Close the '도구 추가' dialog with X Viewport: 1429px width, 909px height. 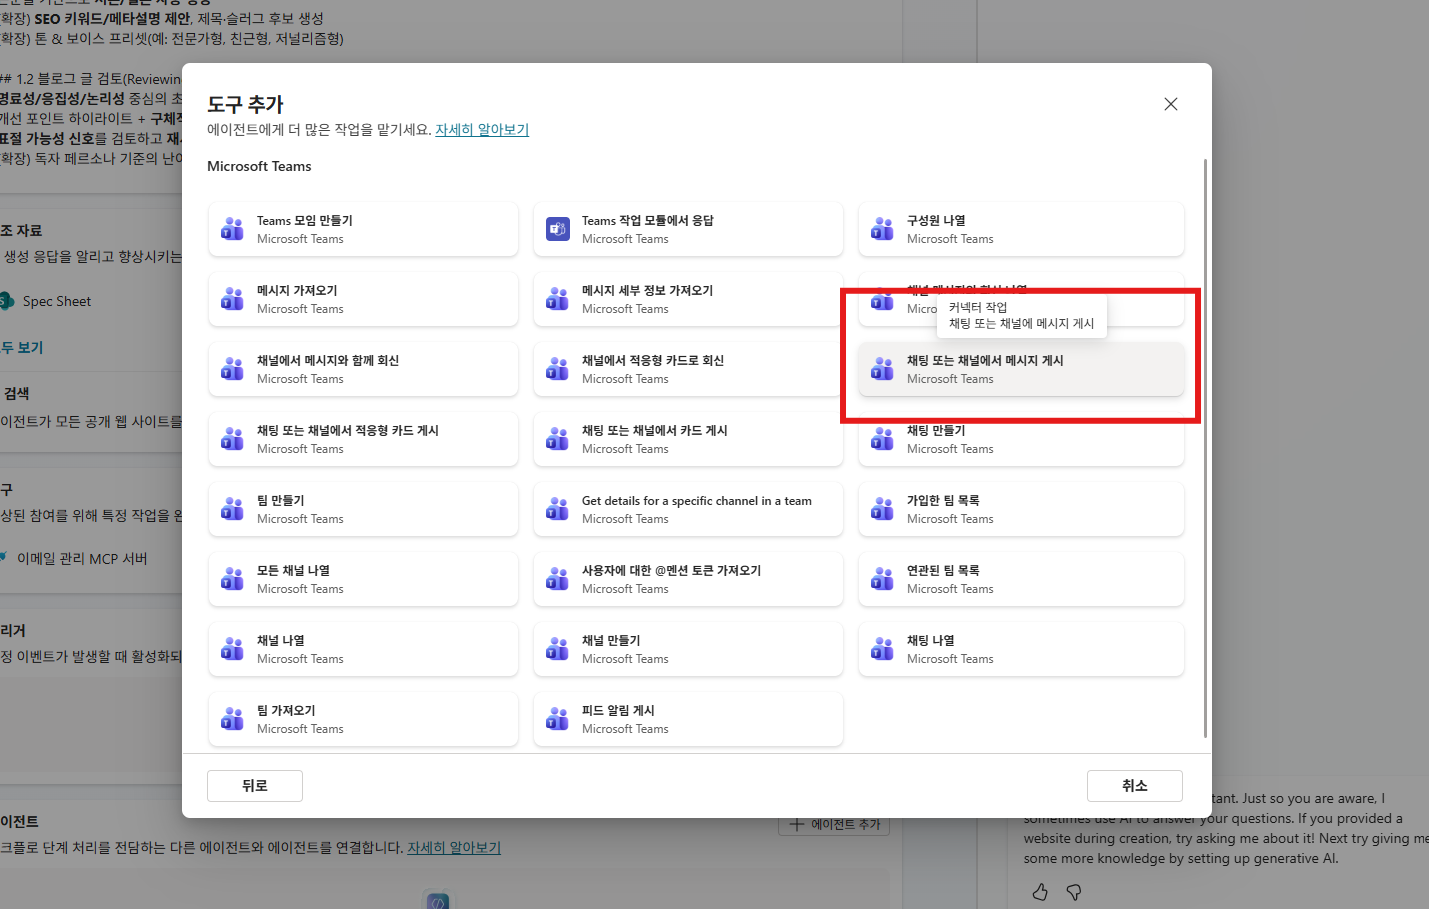(x=1171, y=104)
